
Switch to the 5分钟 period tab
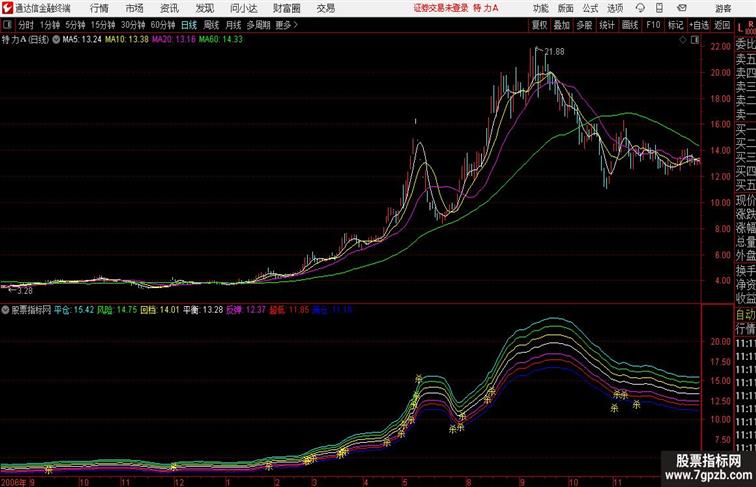point(75,25)
